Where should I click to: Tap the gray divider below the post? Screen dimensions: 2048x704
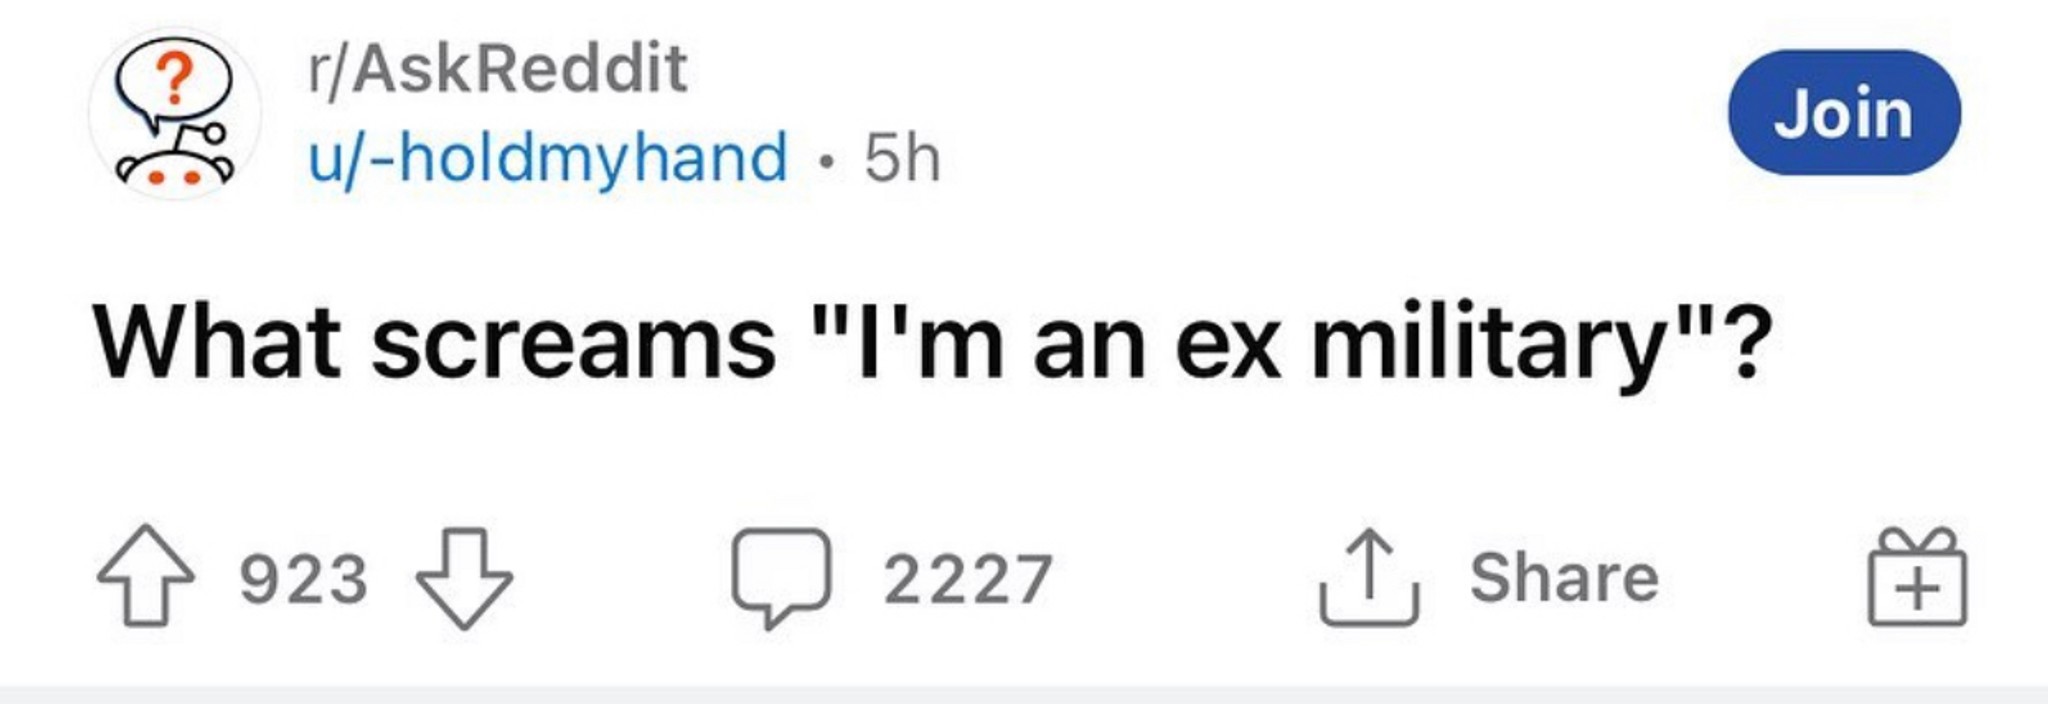click(1024, 695)
